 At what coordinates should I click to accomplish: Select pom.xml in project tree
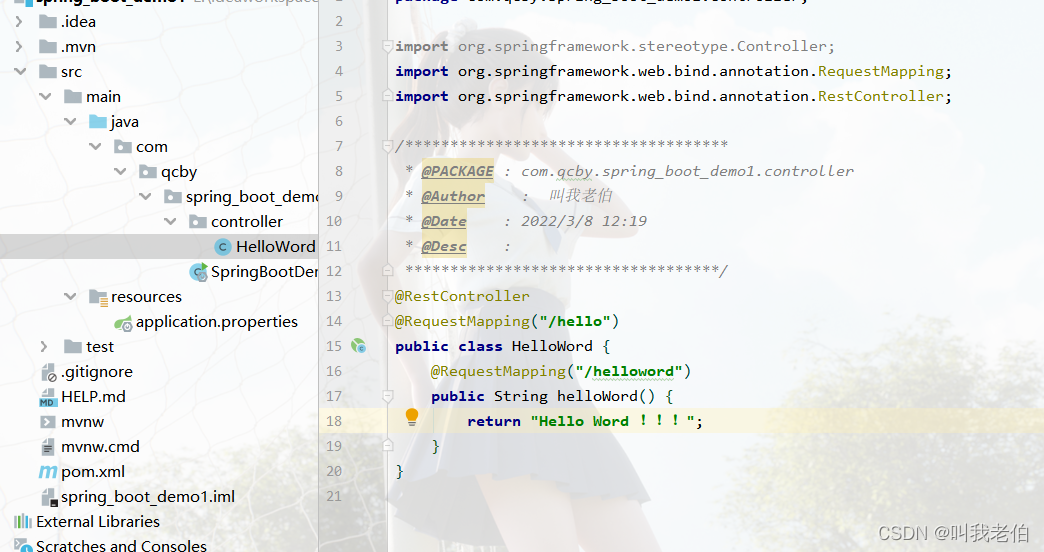93,471
